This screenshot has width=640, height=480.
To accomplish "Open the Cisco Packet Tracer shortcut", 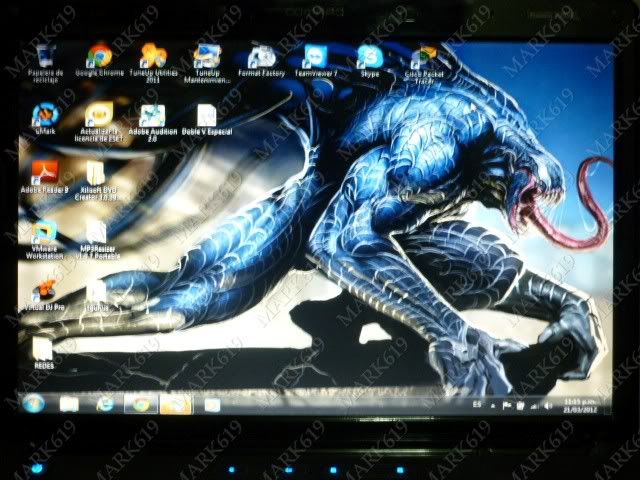I will tap(424, 65).
